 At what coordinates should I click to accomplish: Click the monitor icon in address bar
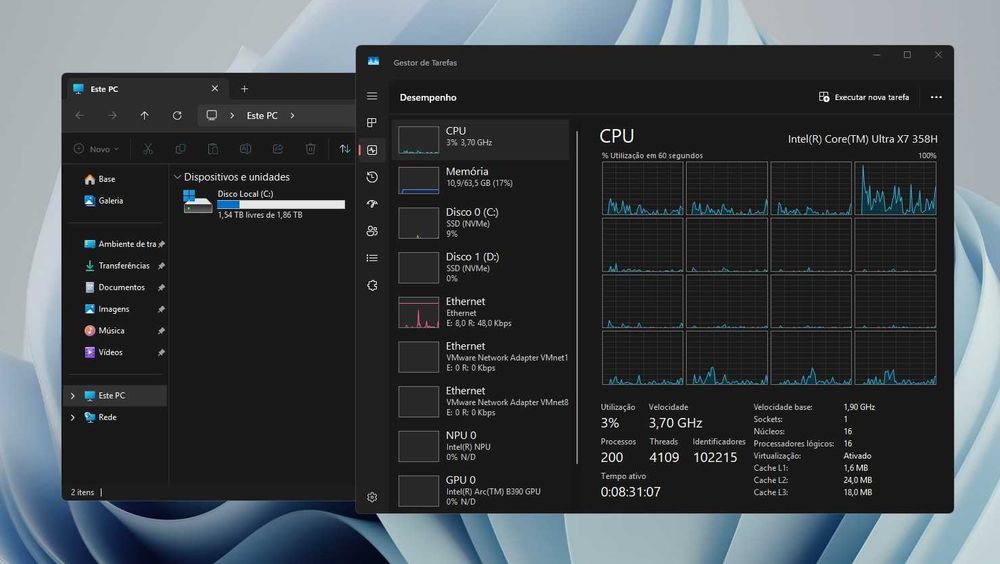tap(212, 115)
